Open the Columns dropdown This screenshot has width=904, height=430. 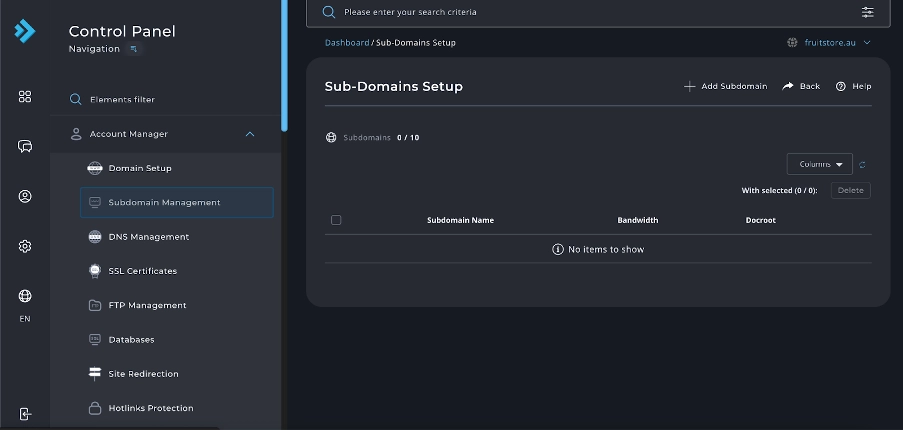click(x=819, y=164)
